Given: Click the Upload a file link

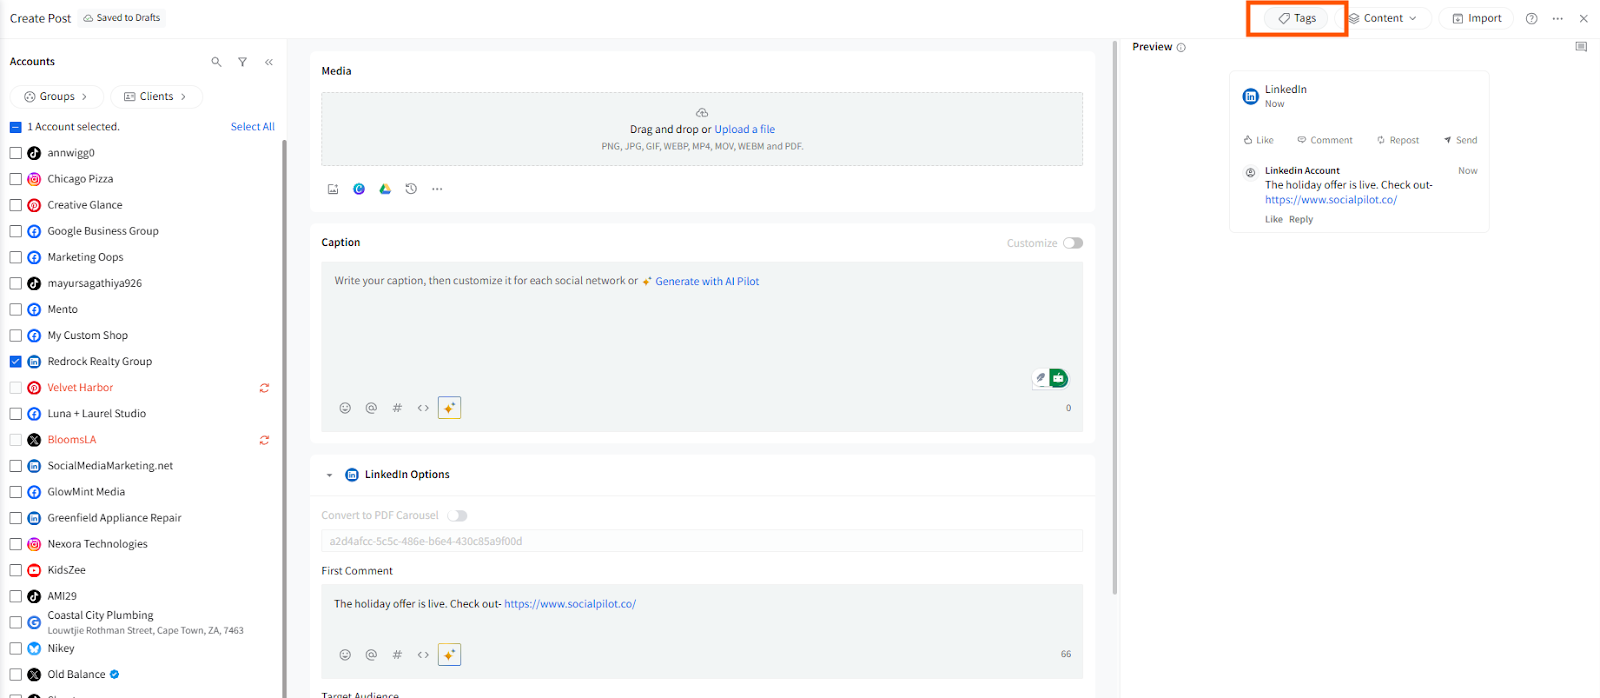Looking at the screenshot, I should pyautogui.click(x=745, y=129).
